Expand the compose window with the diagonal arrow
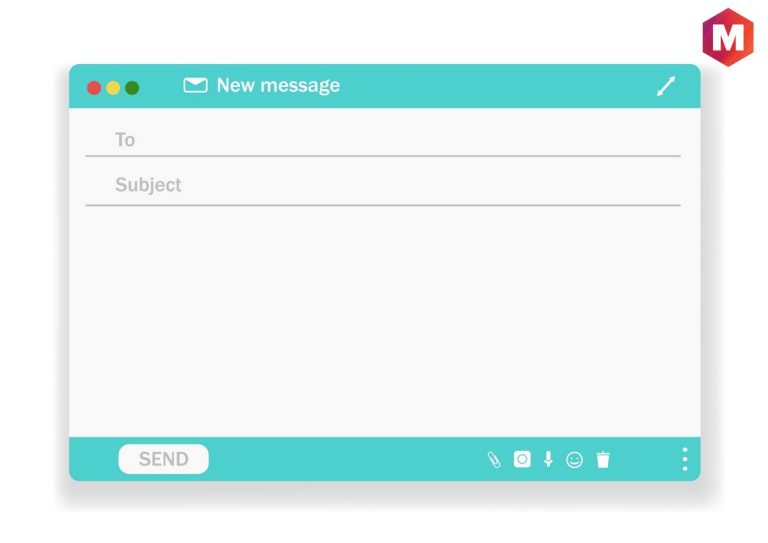This screenshot has height=543, width=768. click(666, 86)
